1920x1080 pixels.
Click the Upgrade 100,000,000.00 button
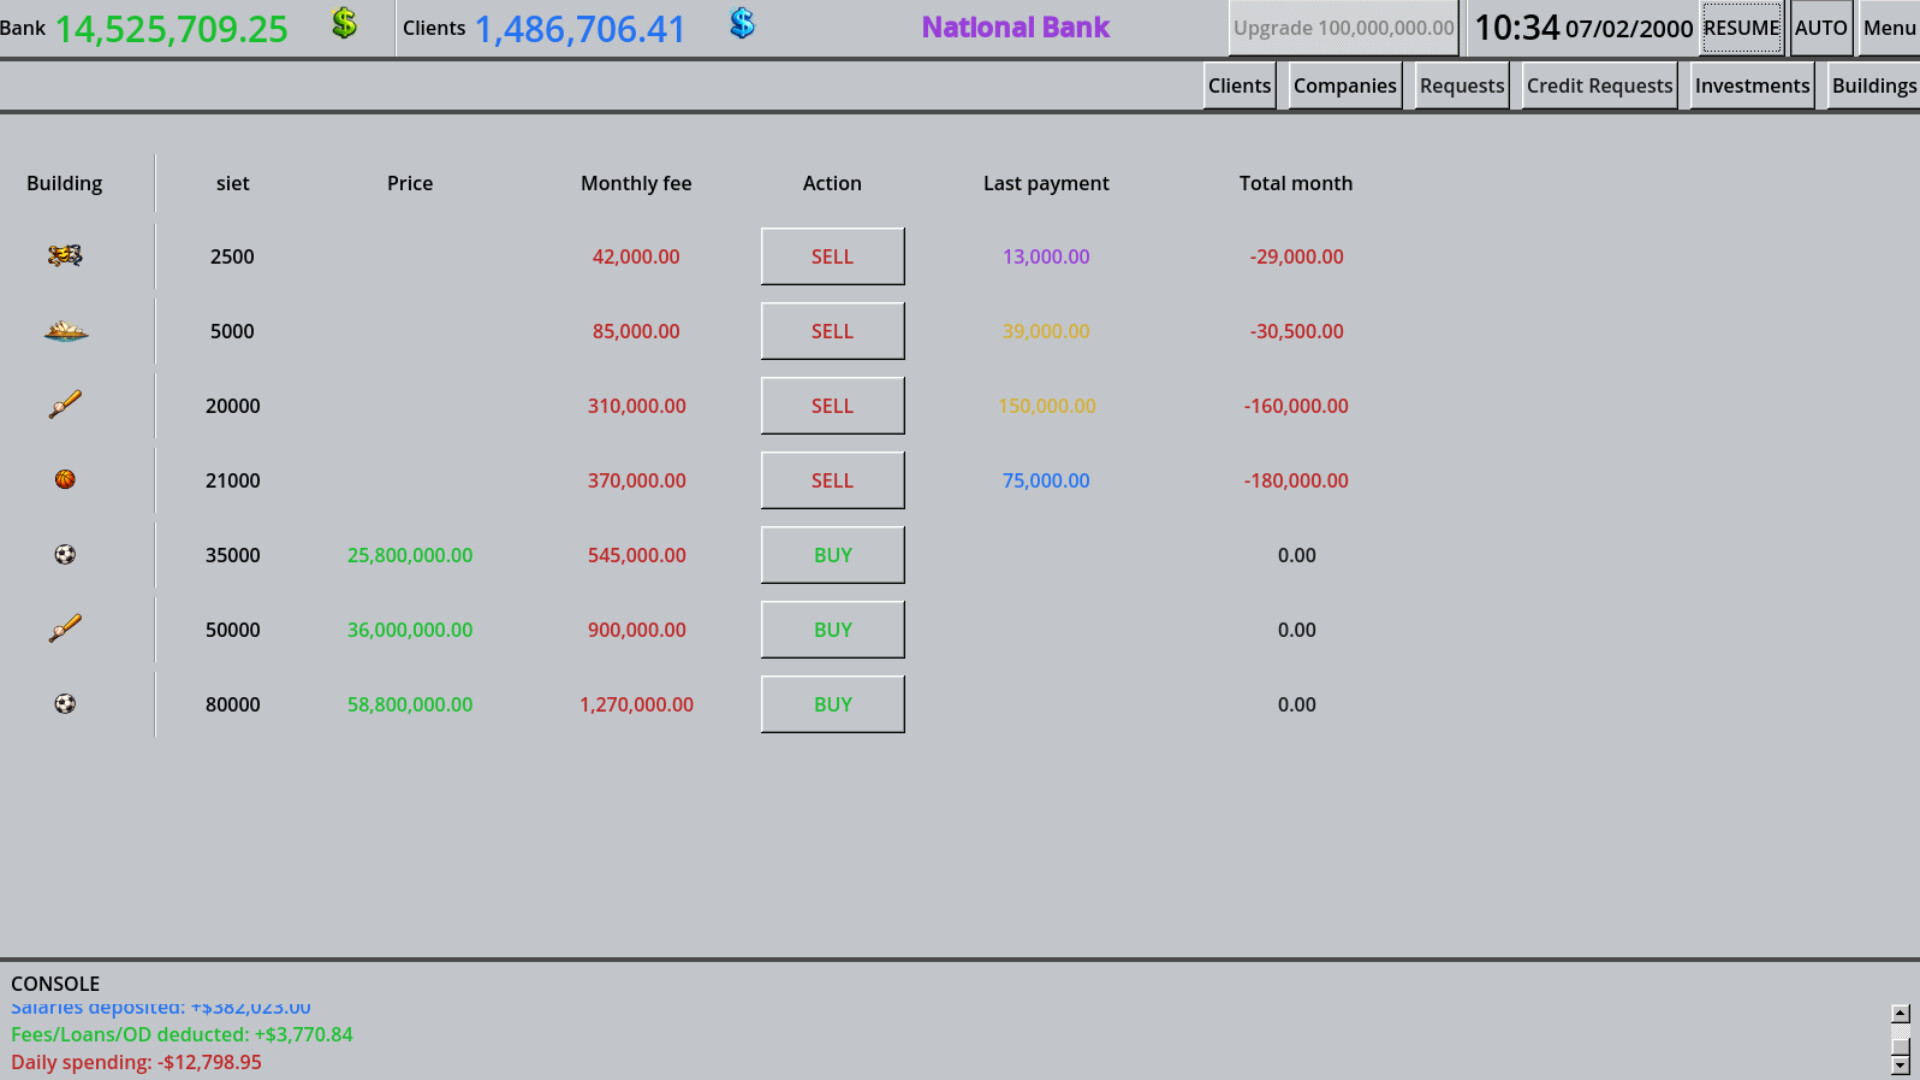click(1343, 27)
